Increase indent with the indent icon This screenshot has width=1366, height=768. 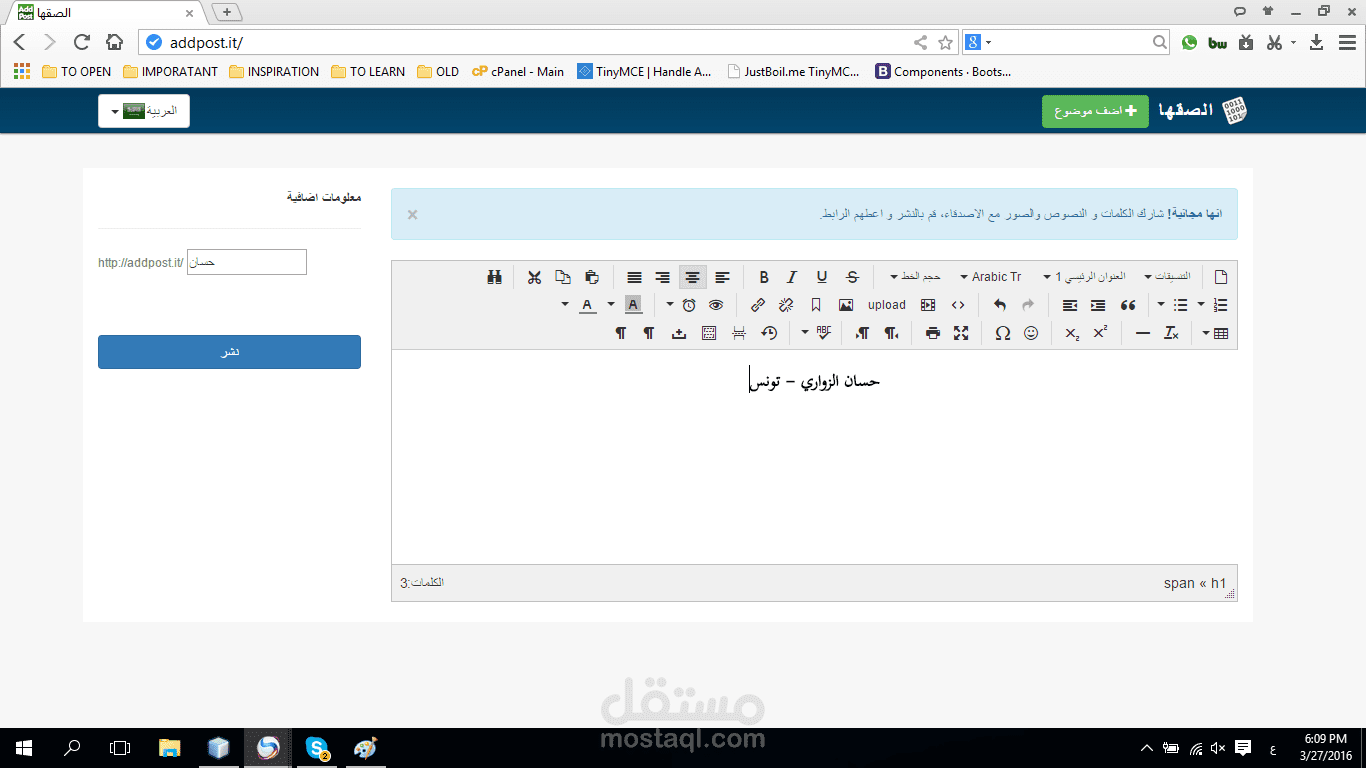coord(1098,305)
